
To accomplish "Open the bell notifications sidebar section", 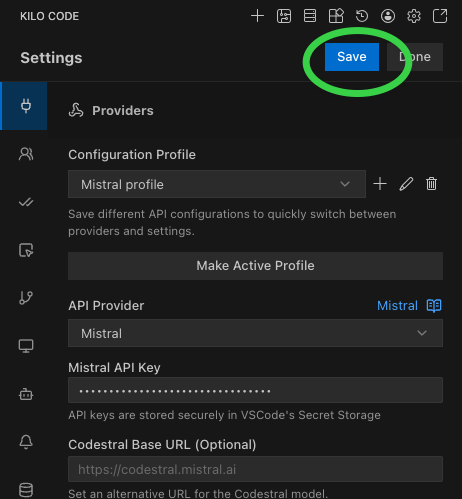I will tap(26, 442).
